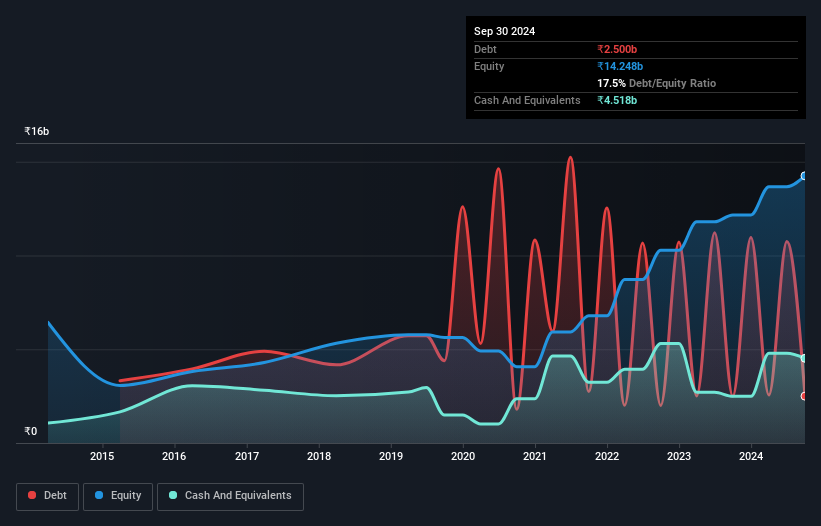Toggle Cash And Equivalents legend button
The image size is (821, 526).
pos(230,496)
